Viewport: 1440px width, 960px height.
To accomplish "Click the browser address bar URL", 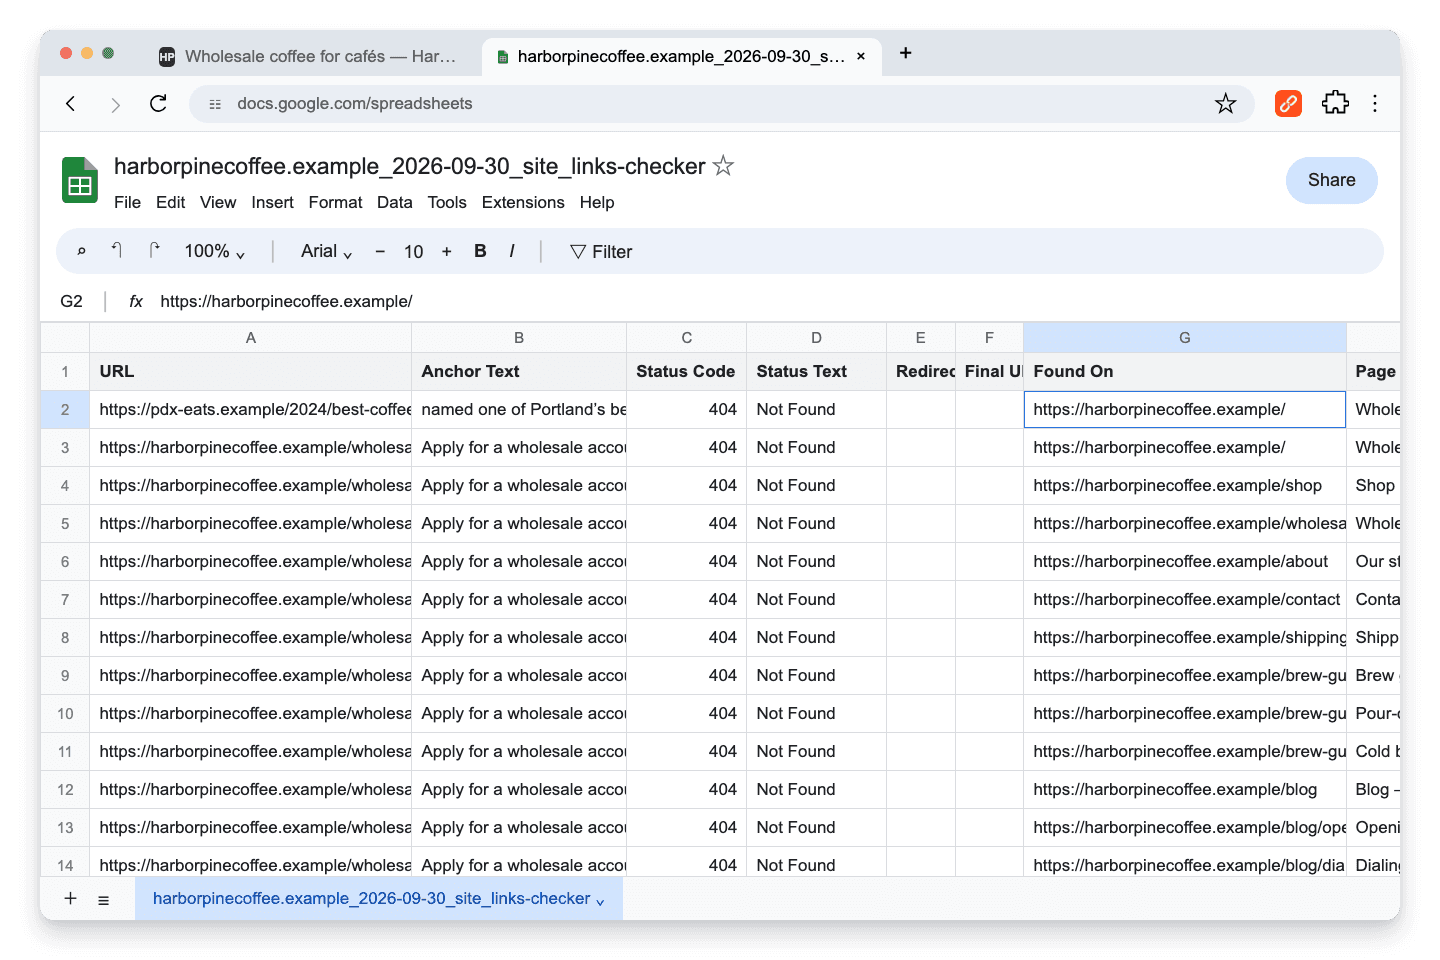I will pyautogui.click(x=355, y=104).
